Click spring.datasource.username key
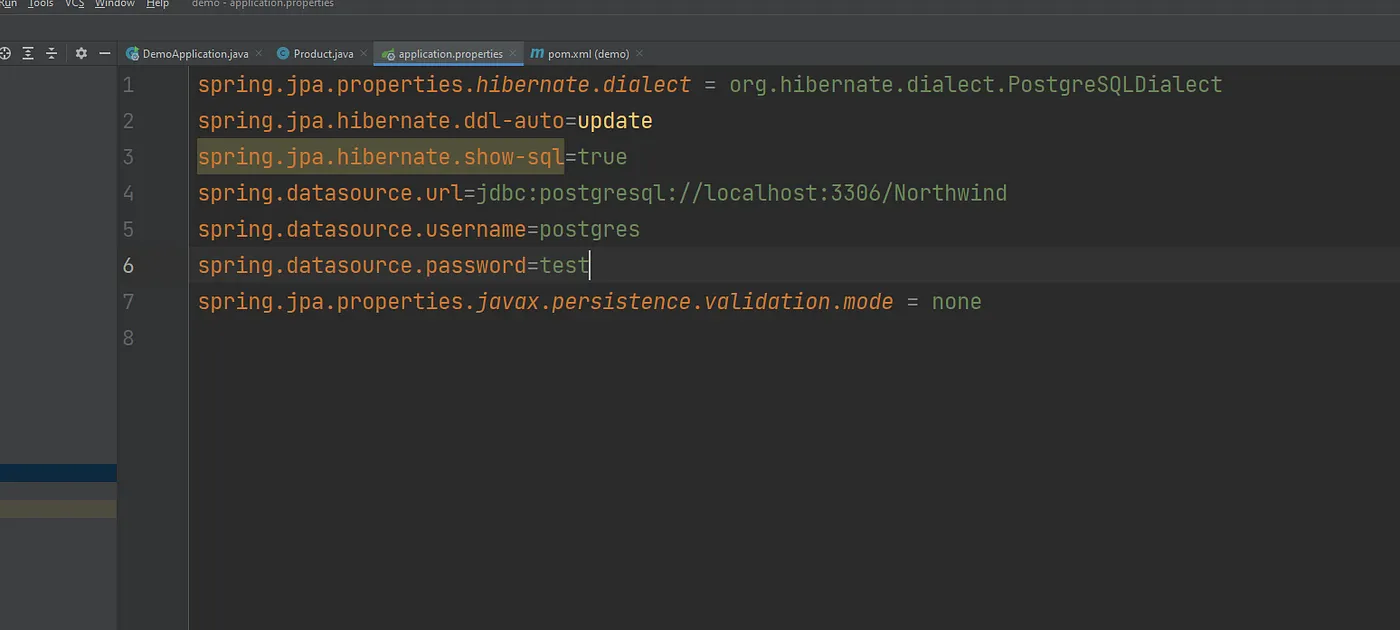 point(362,229)
